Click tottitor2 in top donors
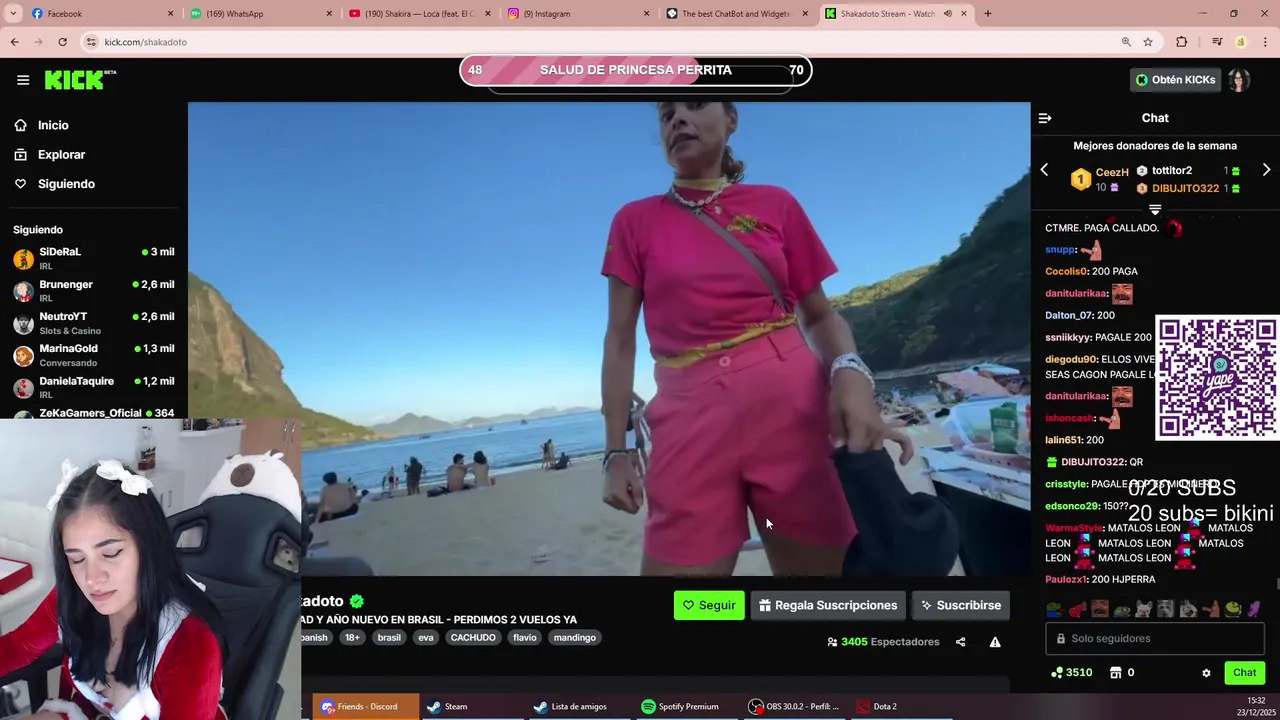Screen dimensions: 1280x720 [x=1172, y=171]
